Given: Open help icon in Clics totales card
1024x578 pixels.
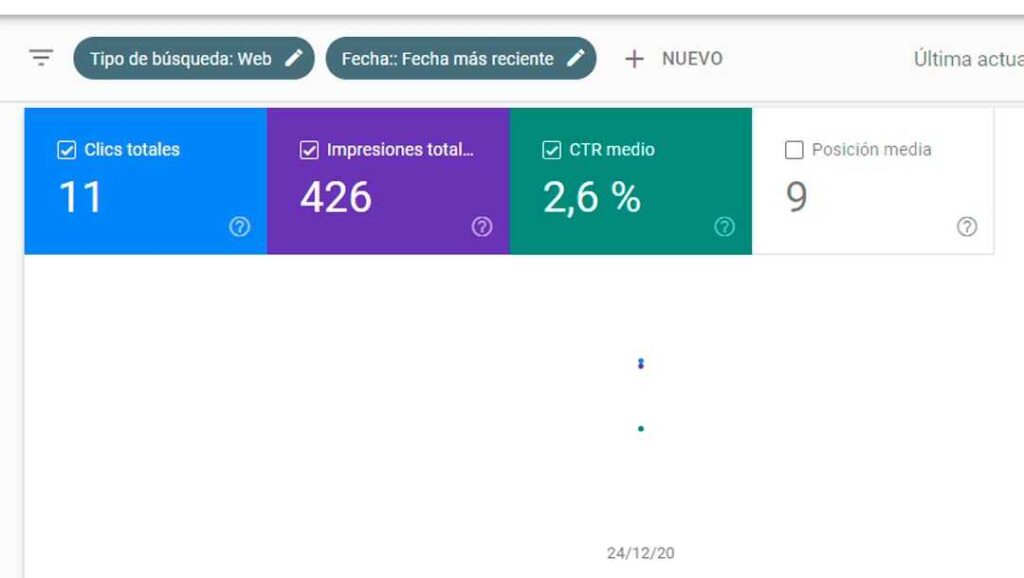Looking at the screenshot, I should click(x=239, y=227).
